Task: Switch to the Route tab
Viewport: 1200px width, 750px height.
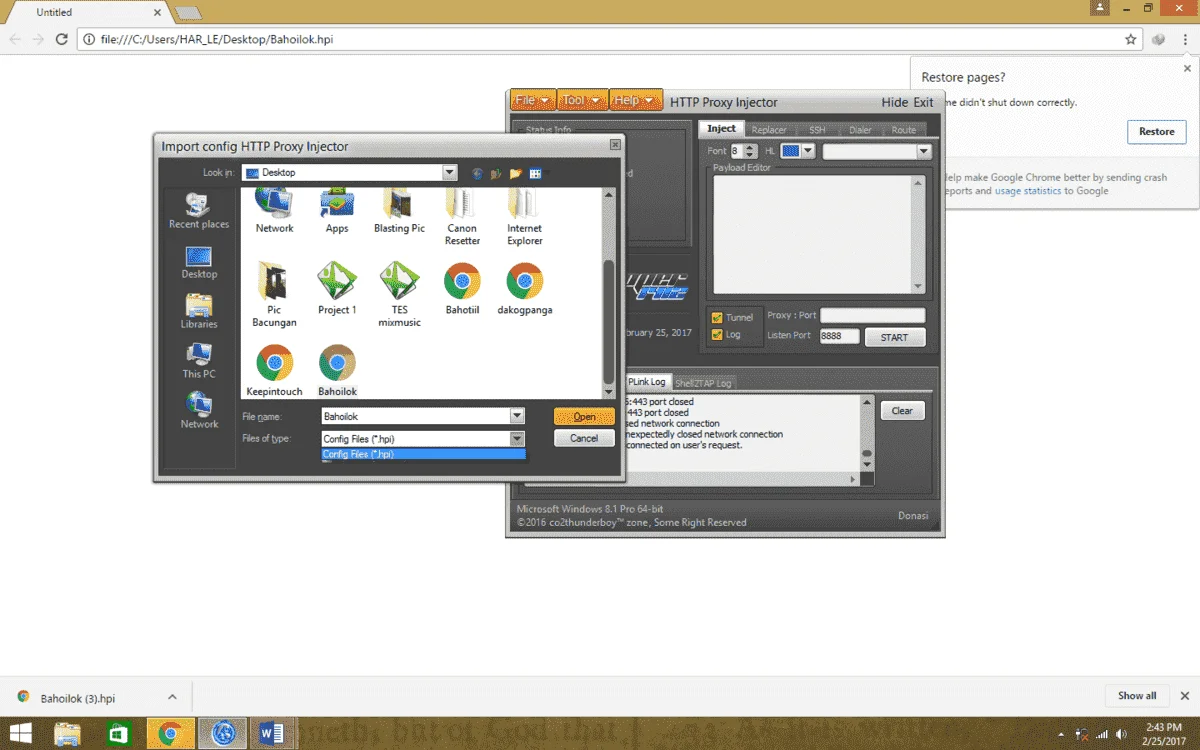Action: pos(903,130)
